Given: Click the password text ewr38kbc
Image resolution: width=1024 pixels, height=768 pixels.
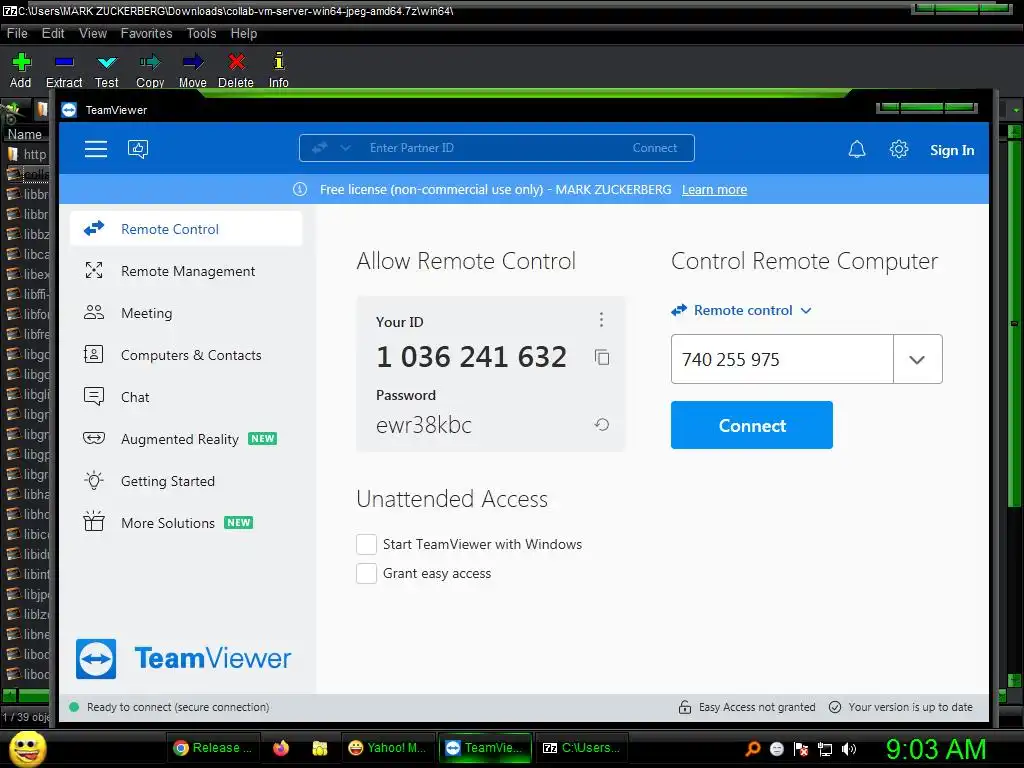Looking at the screenshot, I should coord(424,425).
